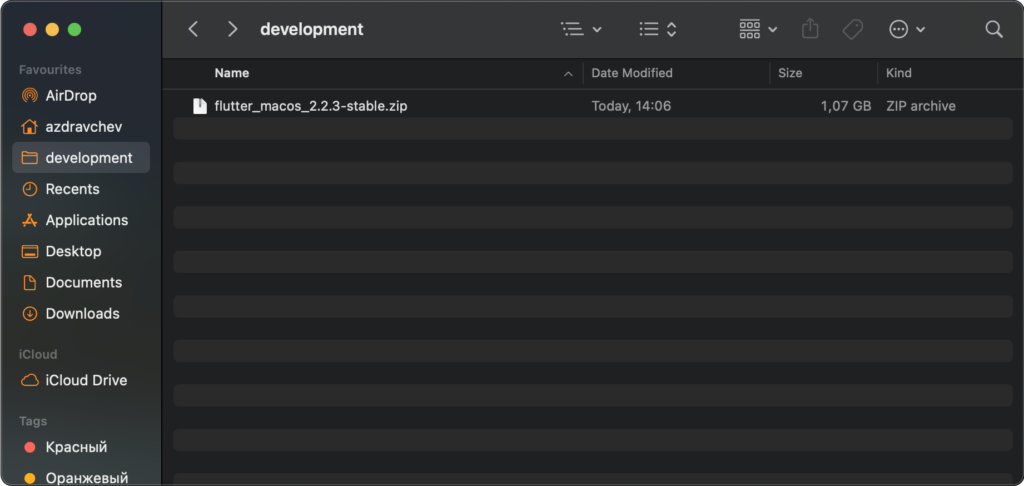Open the Search magnifier
This screenshot has height=486, width=1024.
(993, 29)
